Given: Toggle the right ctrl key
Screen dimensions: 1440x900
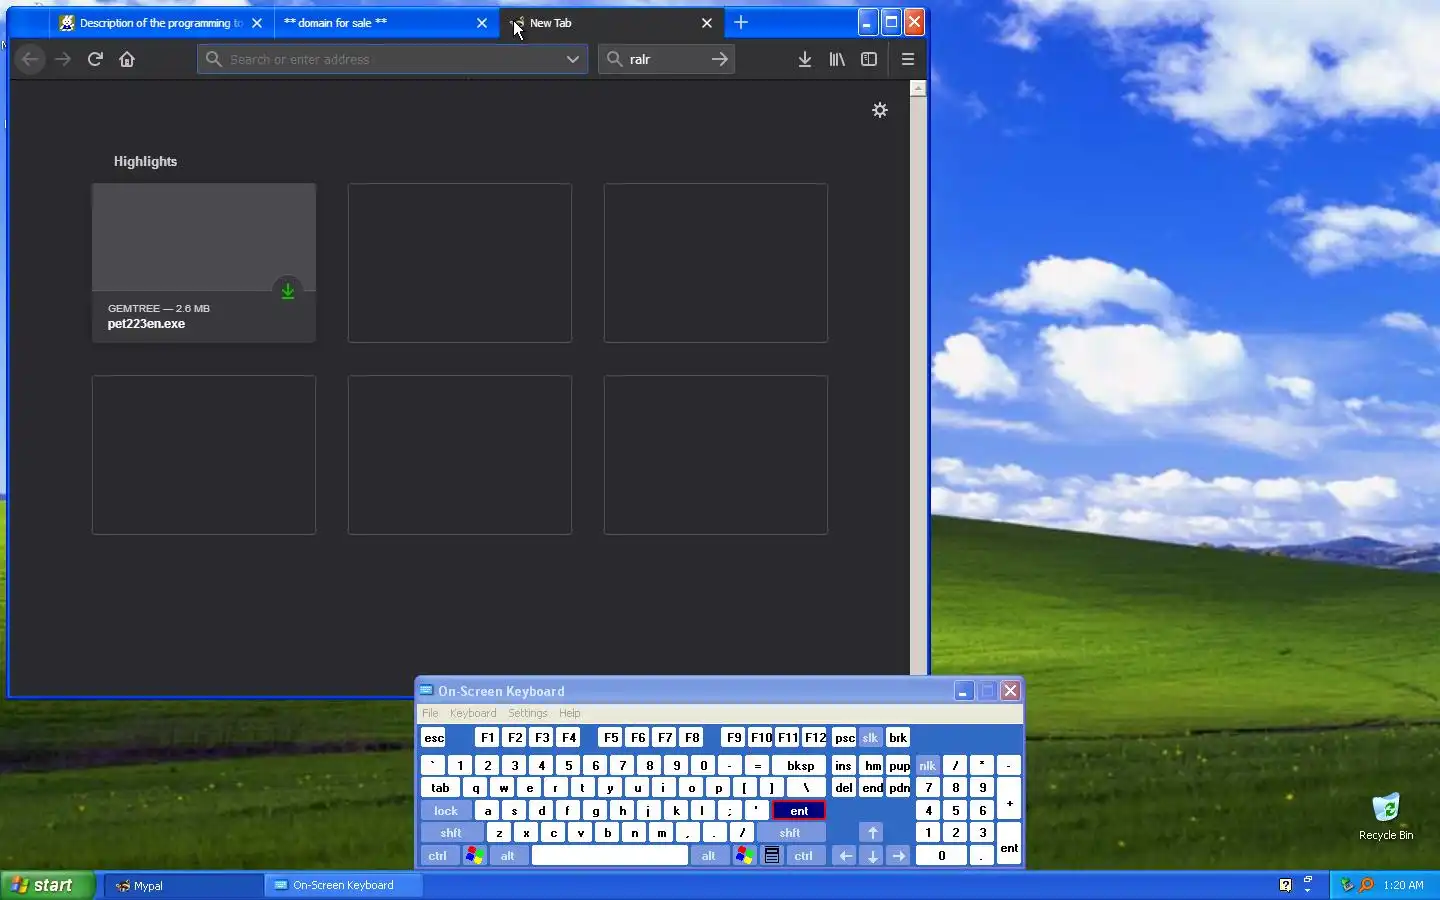Looking at the screenshot, I should (x=804, y=856).
